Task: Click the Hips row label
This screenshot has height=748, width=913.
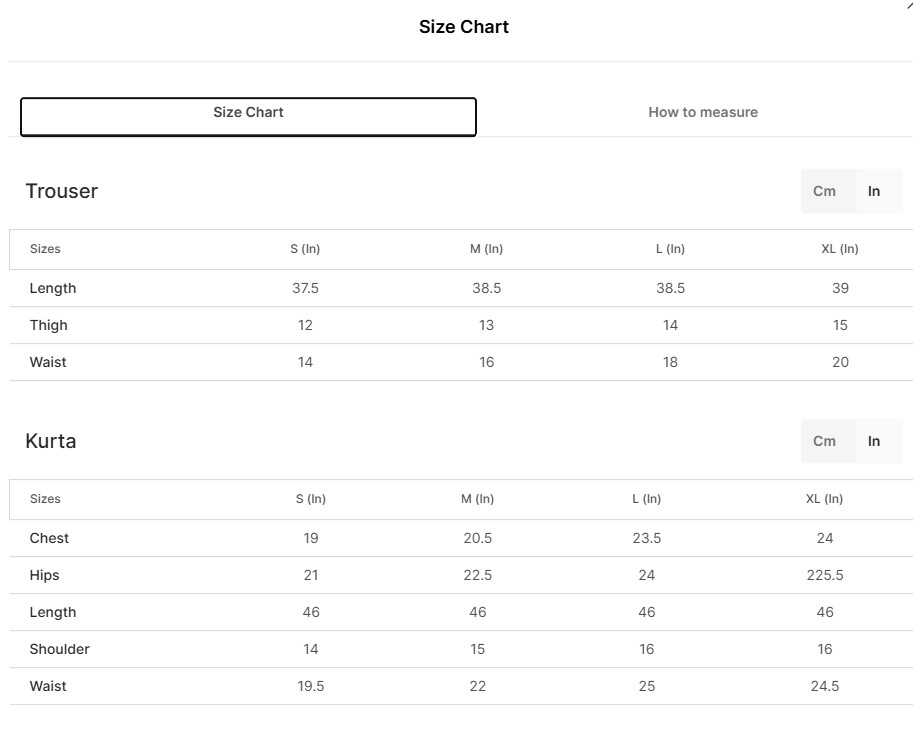Action: (x=45, y=575)
